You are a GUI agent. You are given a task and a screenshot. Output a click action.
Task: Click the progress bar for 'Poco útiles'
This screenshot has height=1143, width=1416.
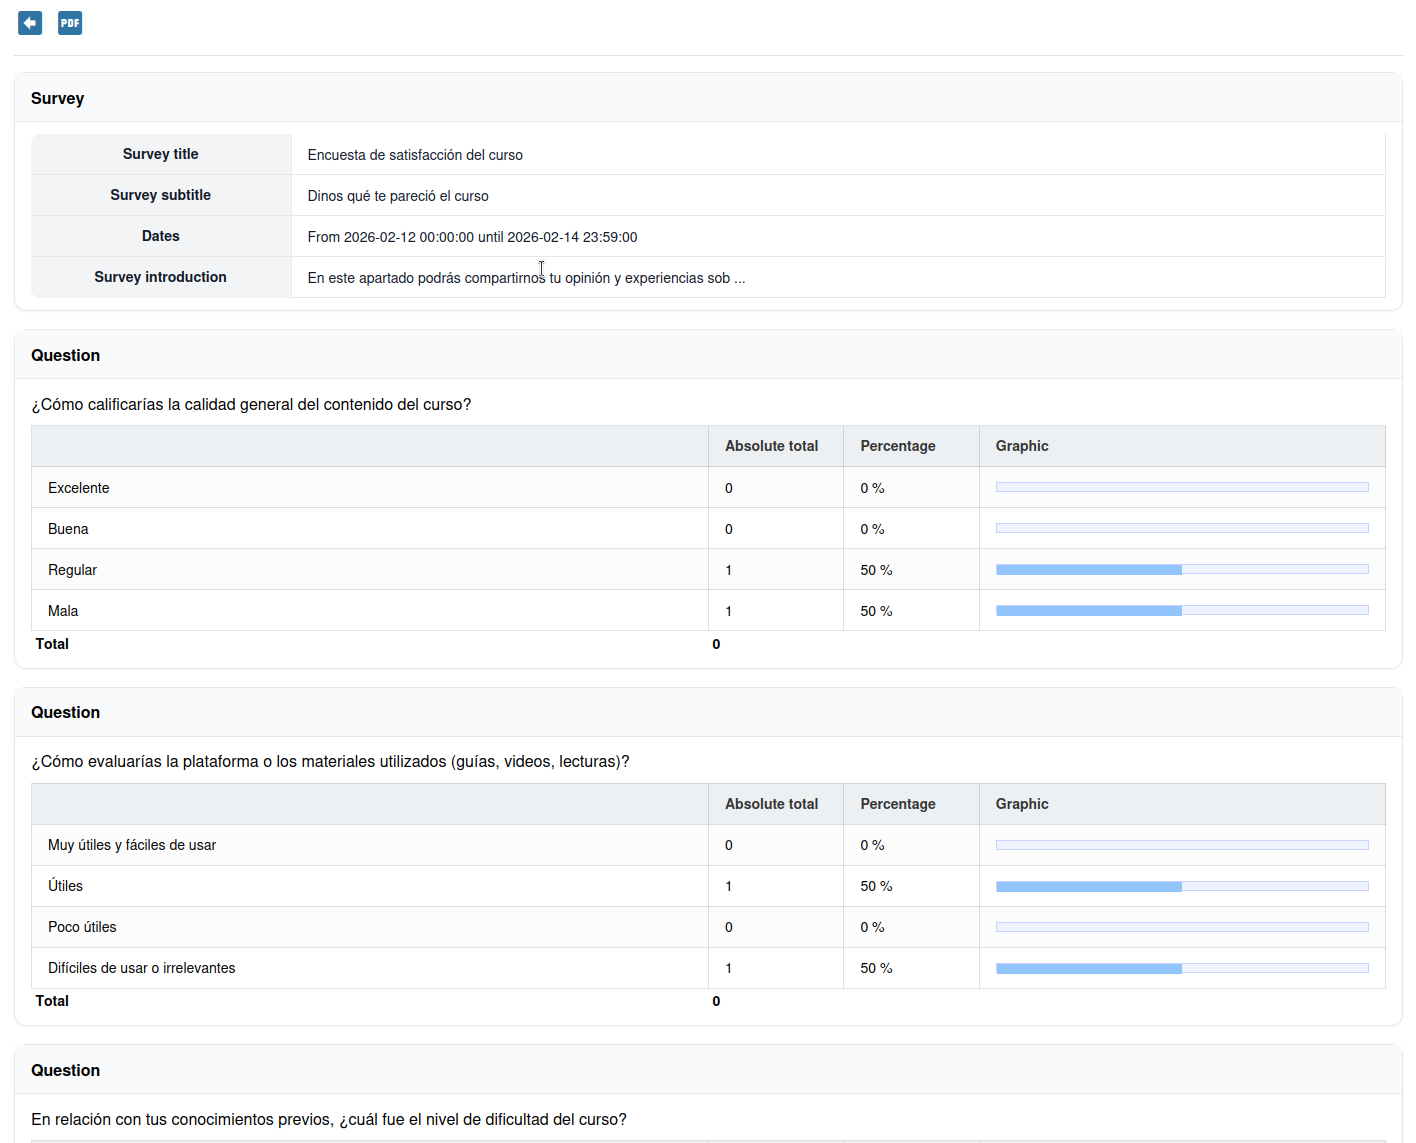[x=1182, y=927]
